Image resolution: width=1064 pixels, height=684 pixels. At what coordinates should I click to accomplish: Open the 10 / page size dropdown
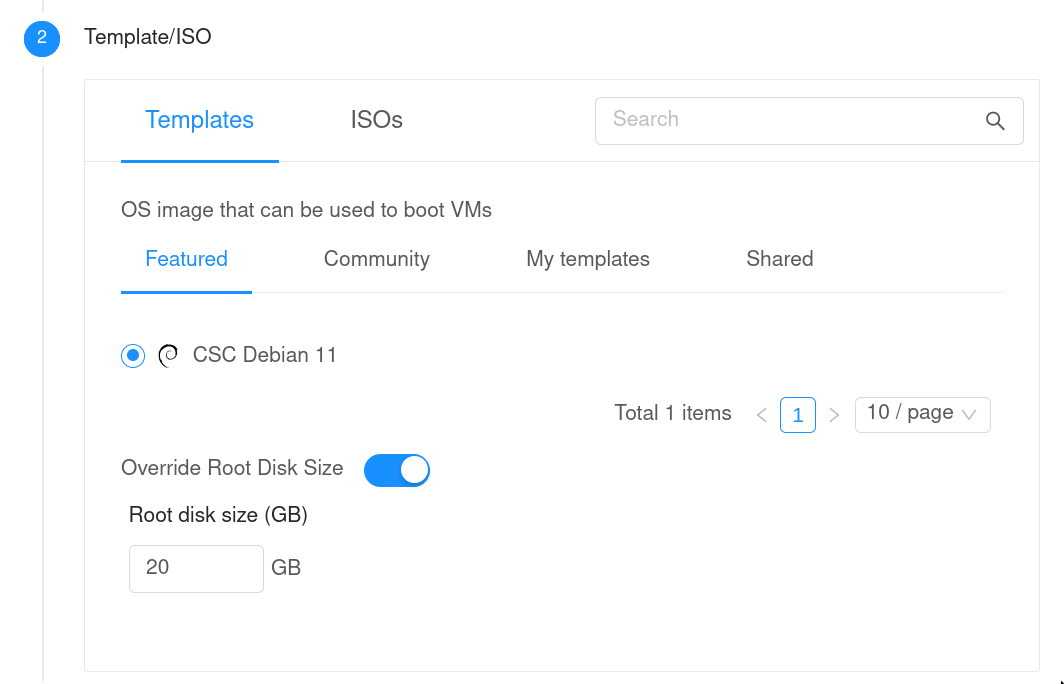[x=922, y=414]
